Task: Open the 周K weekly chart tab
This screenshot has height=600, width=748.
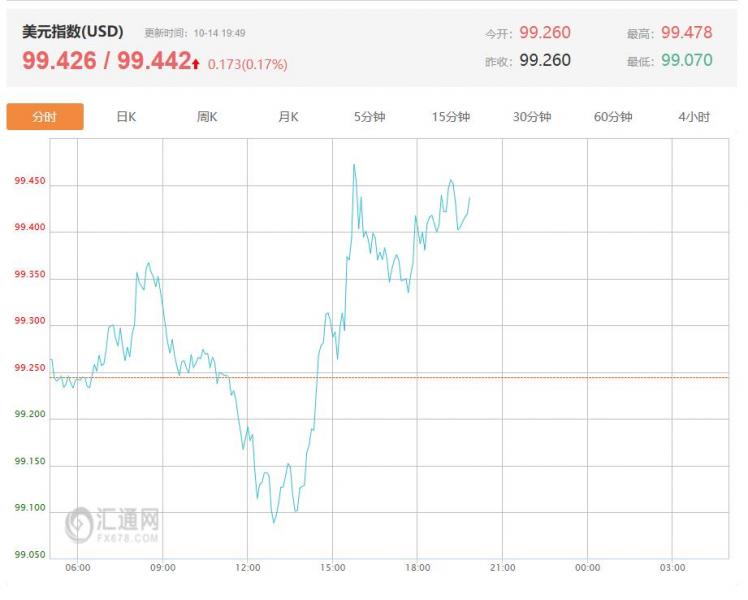Action: pyautogui.click(x=207, y=117)
